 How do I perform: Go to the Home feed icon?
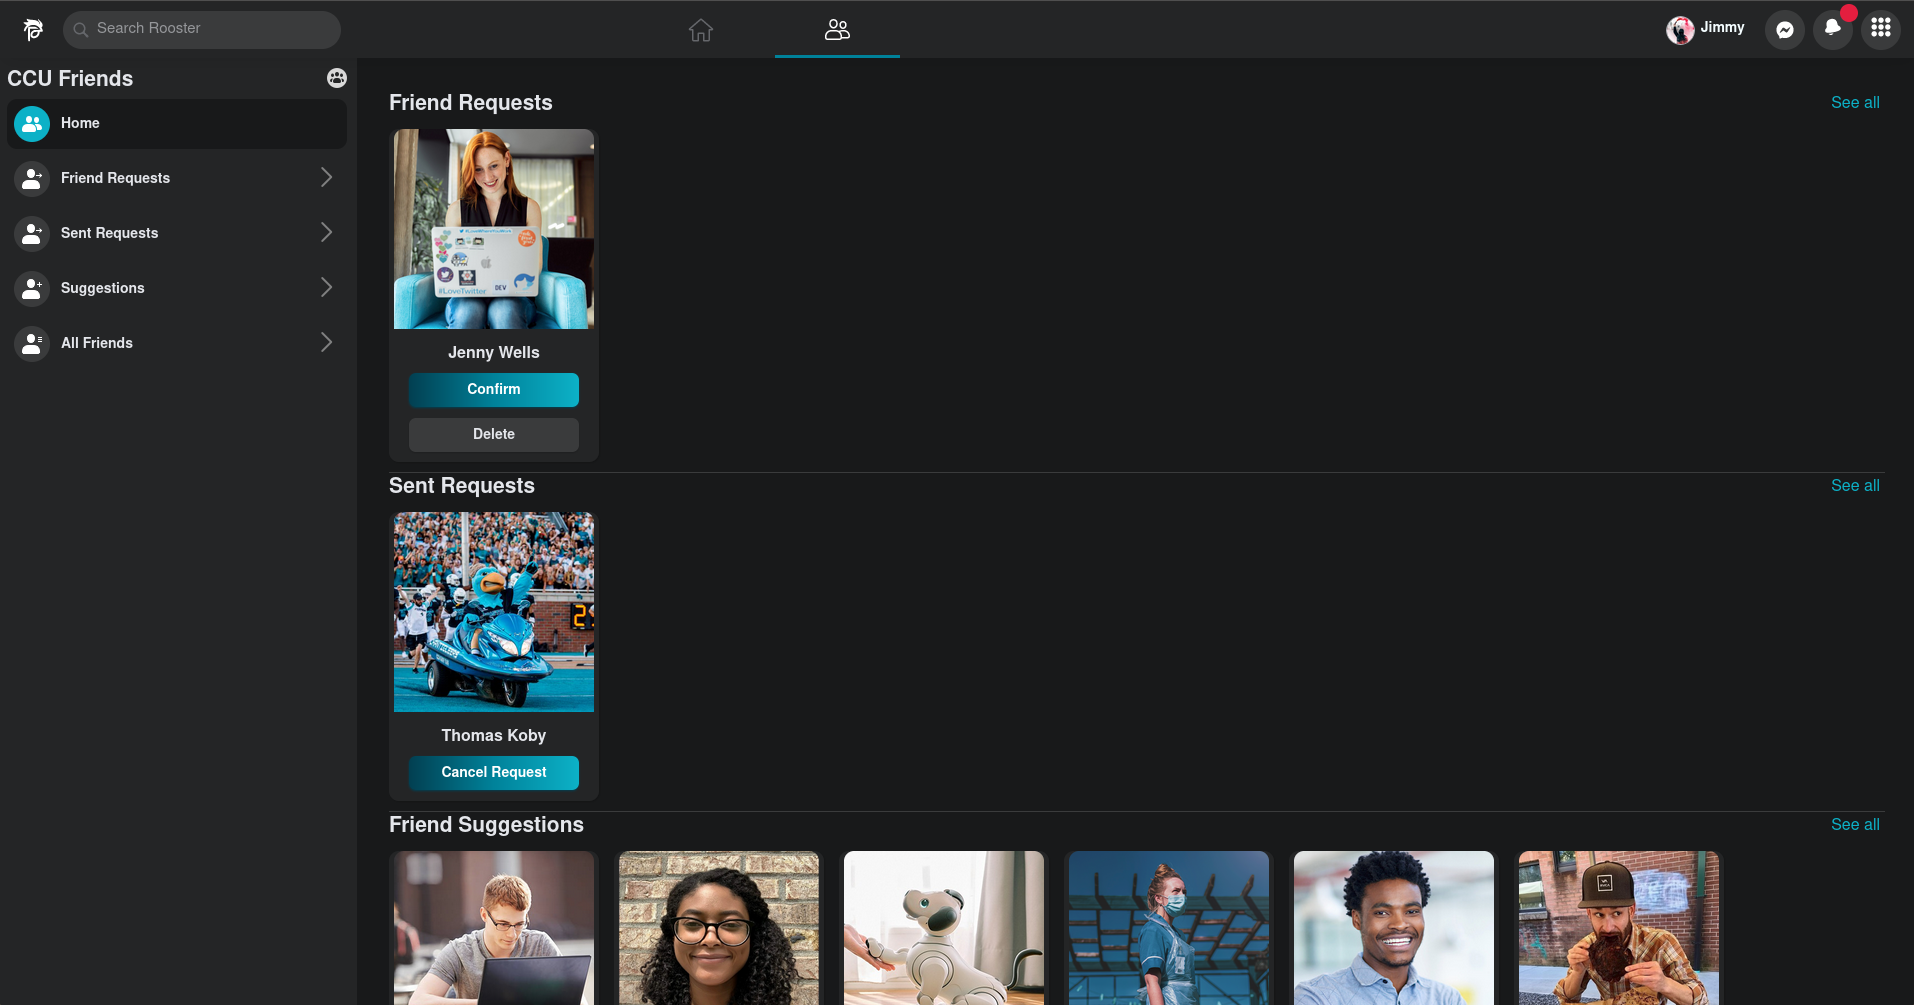coord(701,30)
